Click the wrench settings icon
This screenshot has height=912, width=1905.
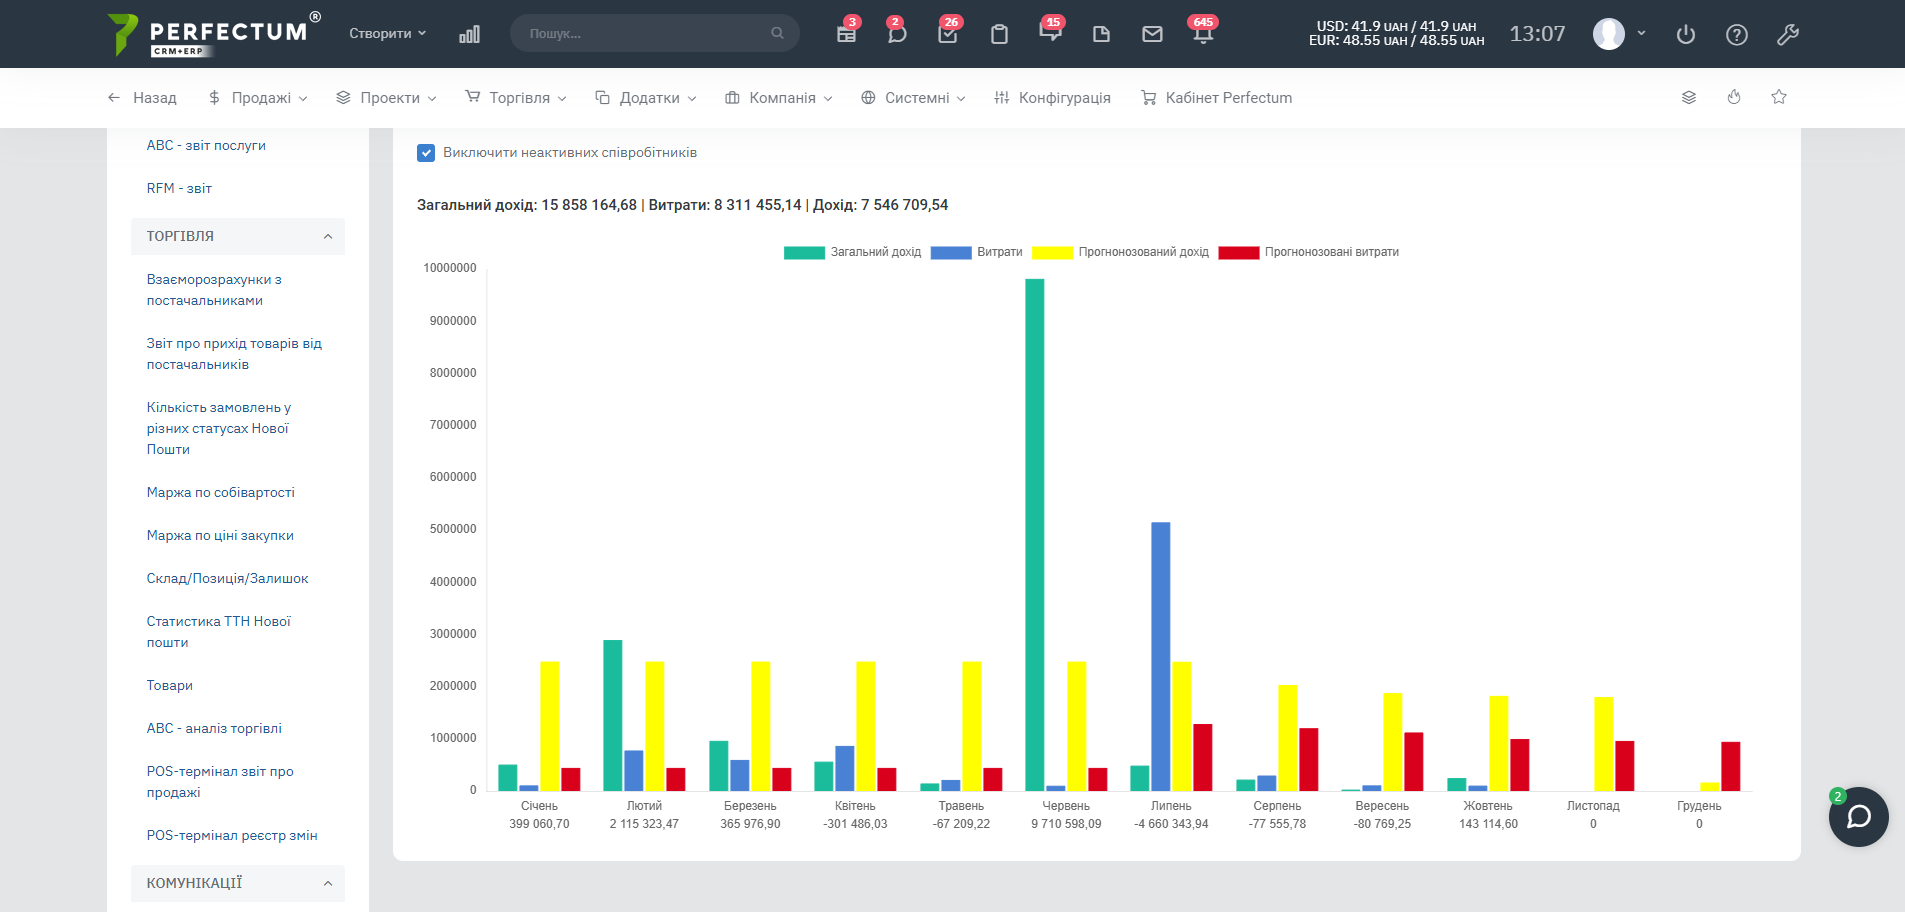click(x=1788, y=34)
